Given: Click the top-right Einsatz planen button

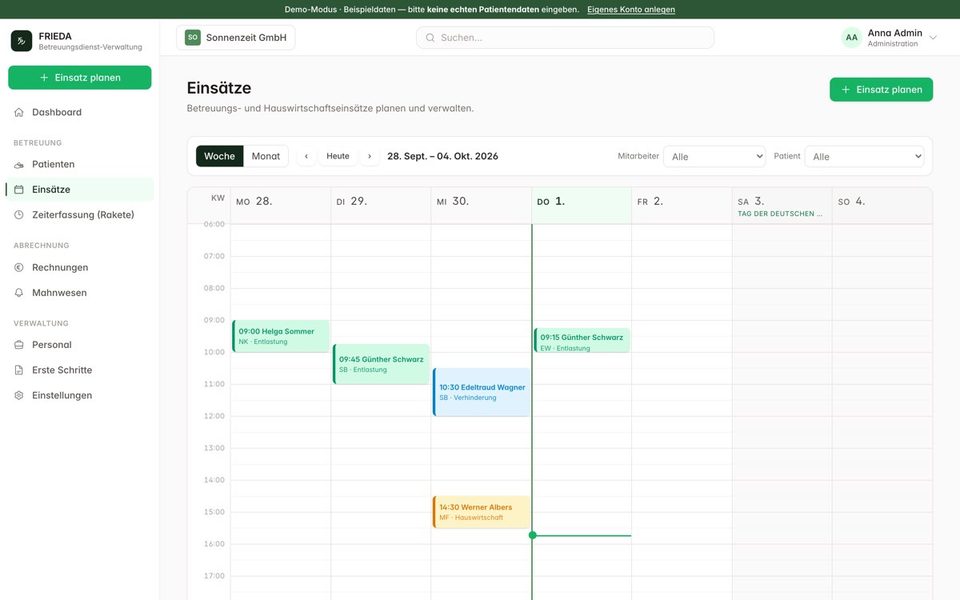Looking at the screenshot, I should pos(881,89).
